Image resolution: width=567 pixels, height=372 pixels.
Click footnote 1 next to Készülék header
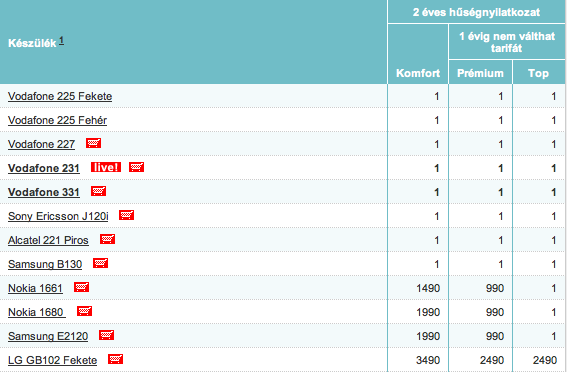[61, 40]
